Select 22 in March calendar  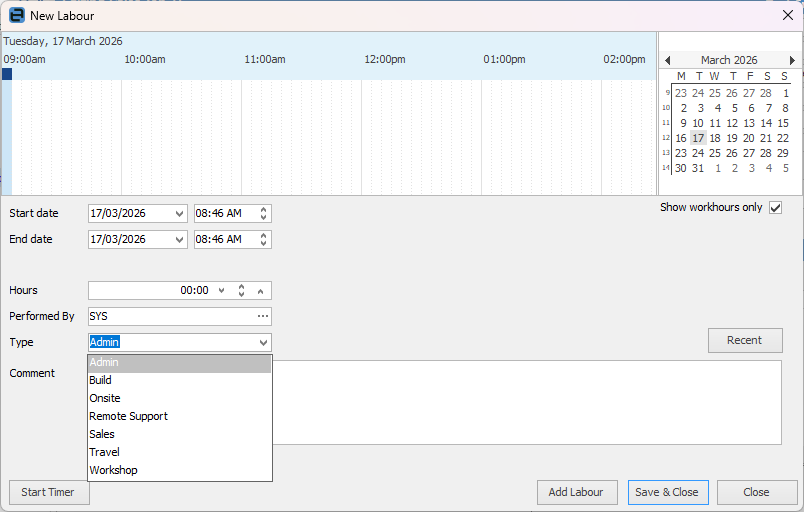coord(782,138)
